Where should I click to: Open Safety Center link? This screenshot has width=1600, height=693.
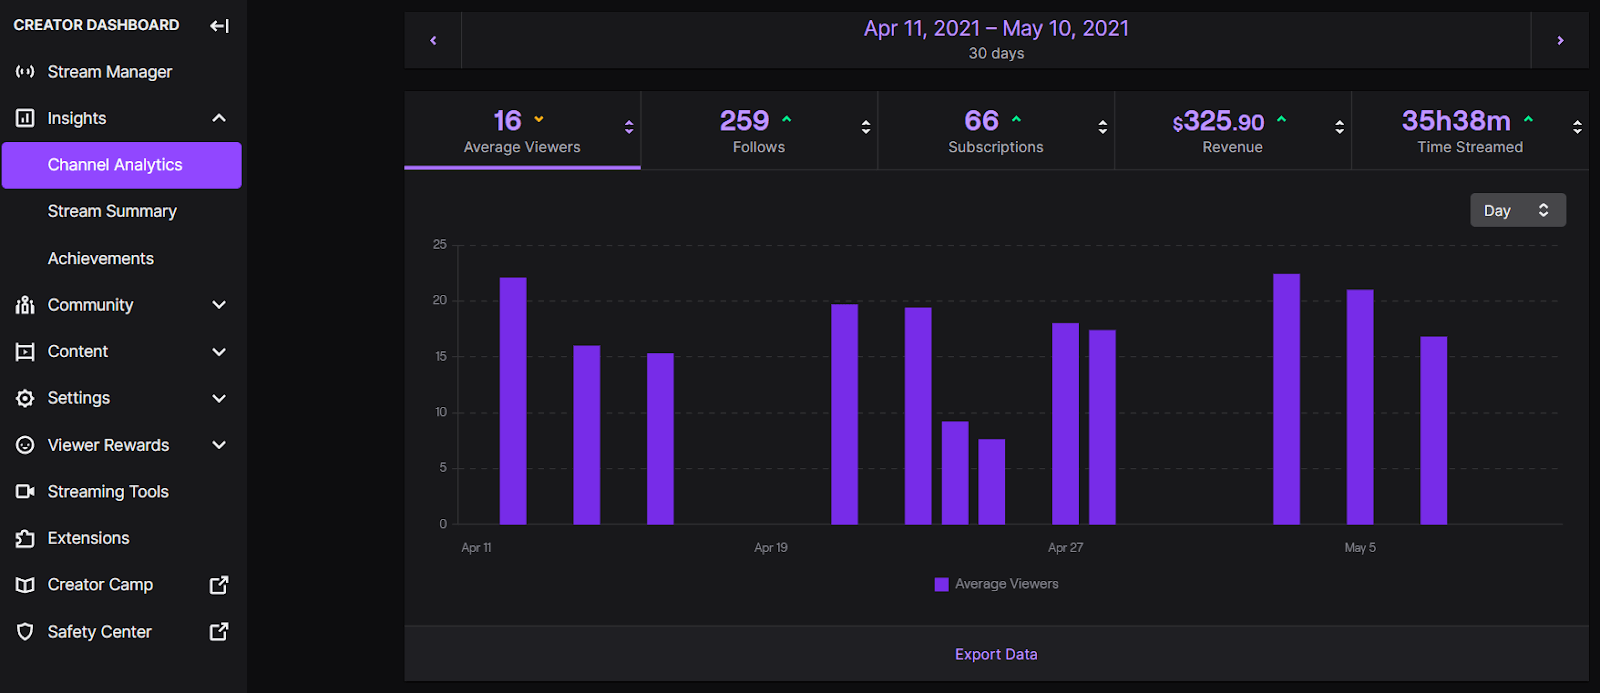click(x=99, y=632)
